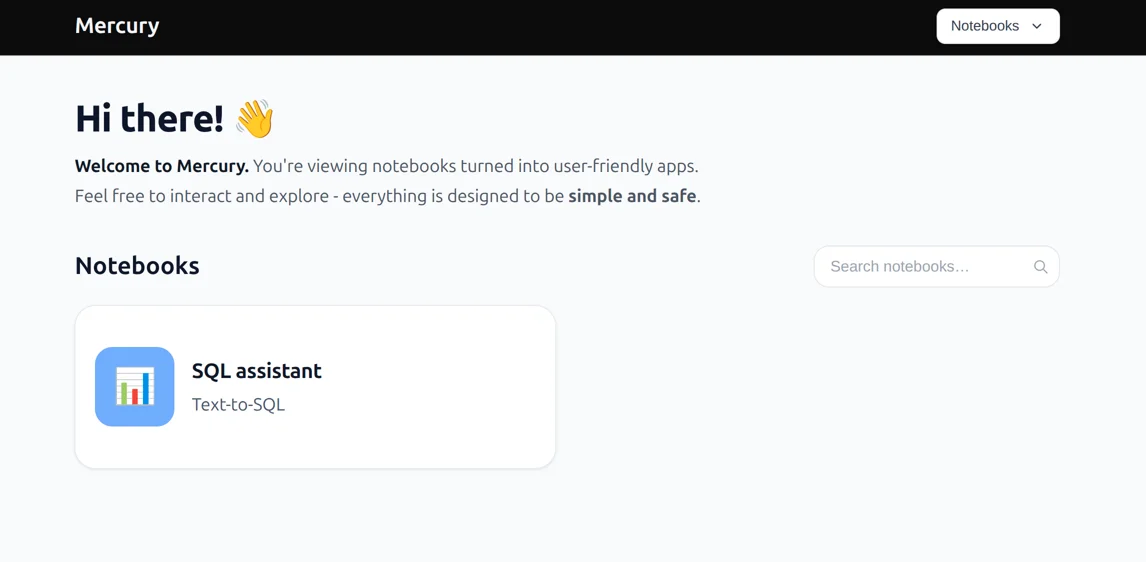
Task: Expand the chevron arrow beside Notebooks
Action: (x=1037, y=26)
